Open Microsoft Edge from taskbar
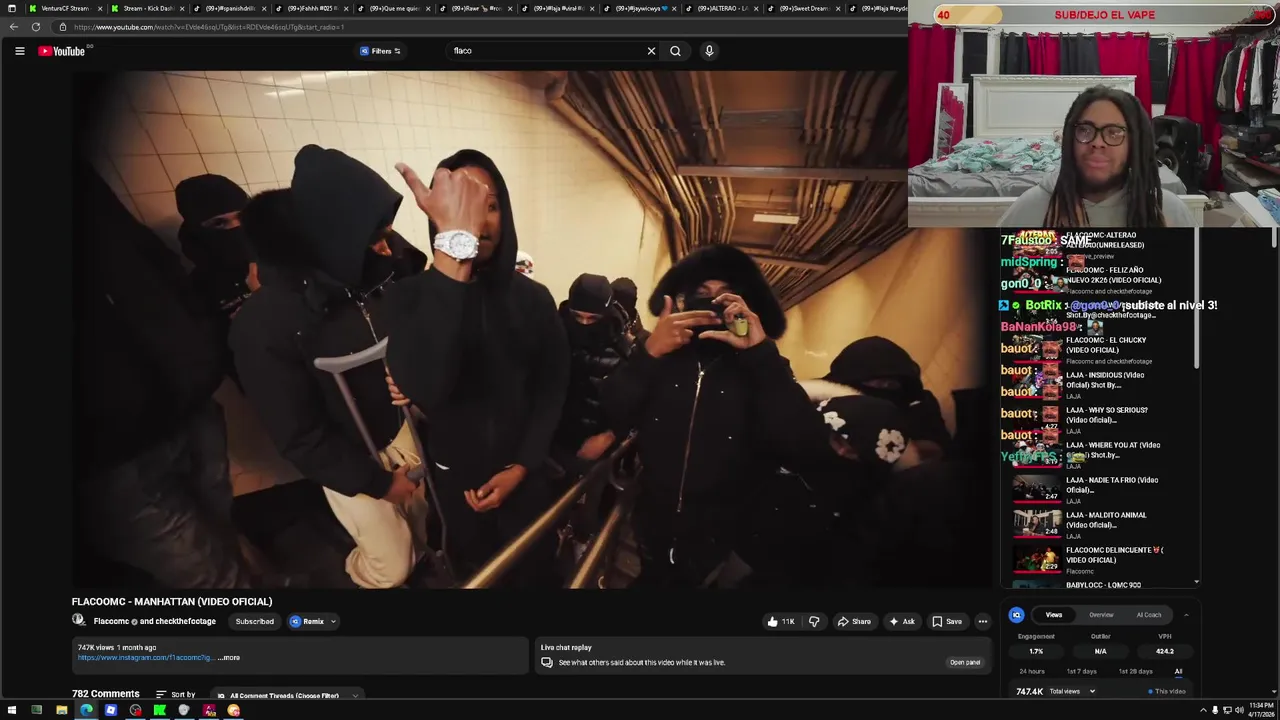1280x720 pixels. [x=86, y=710]
